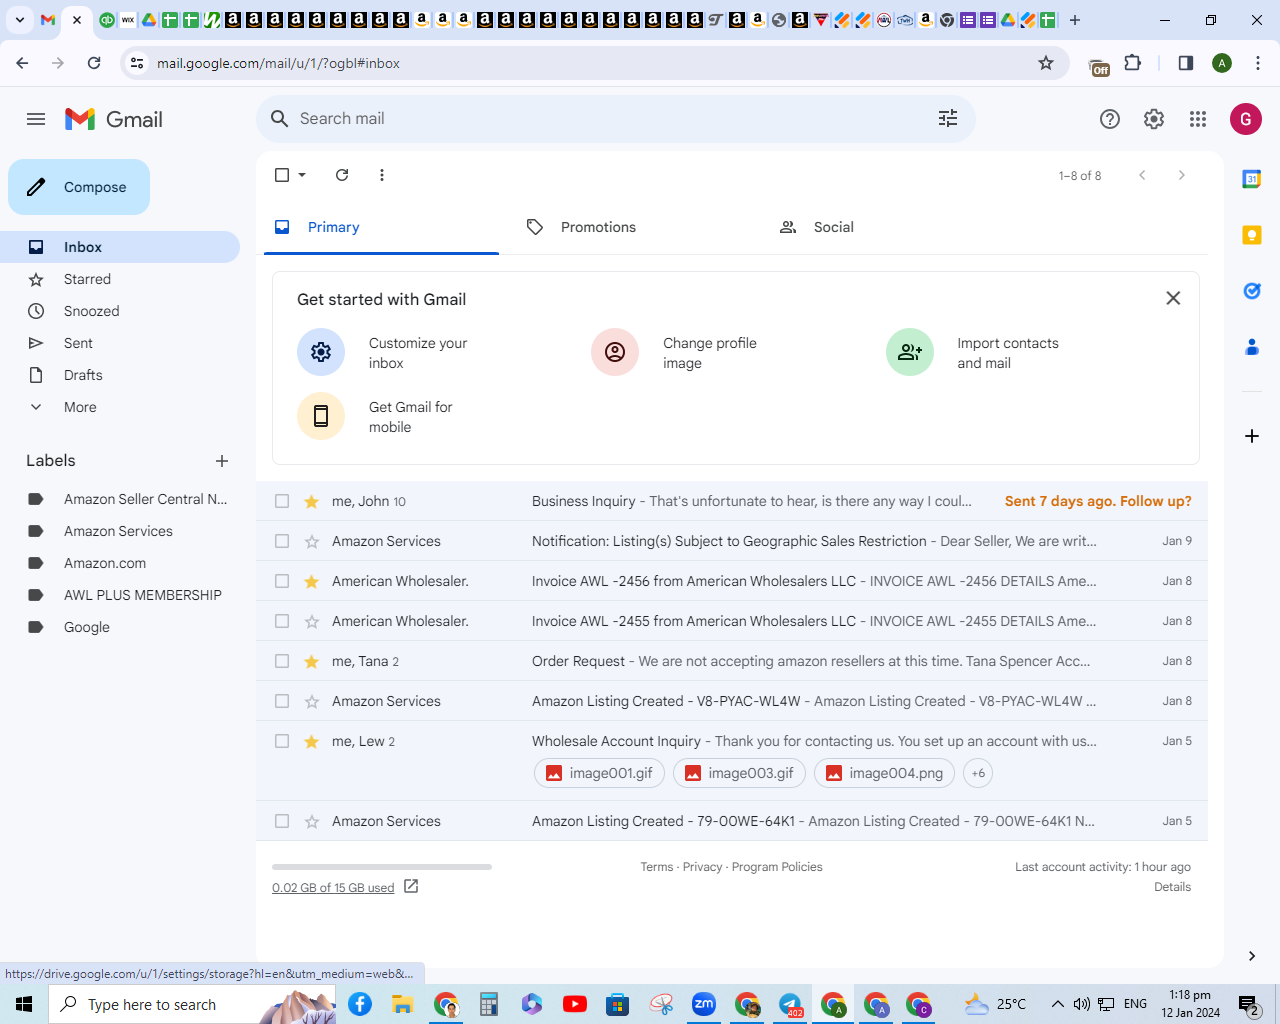The width and height of the screenshot is (1280, 1024).
Task: Unstar the Wholesale Account Inquiry email
Action: 312,741
